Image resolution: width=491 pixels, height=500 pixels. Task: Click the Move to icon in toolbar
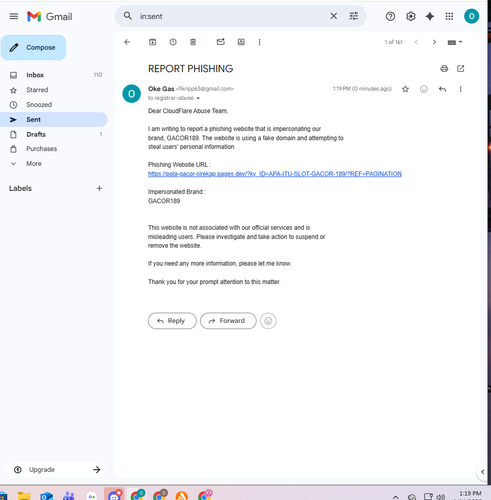click(241, 42)
